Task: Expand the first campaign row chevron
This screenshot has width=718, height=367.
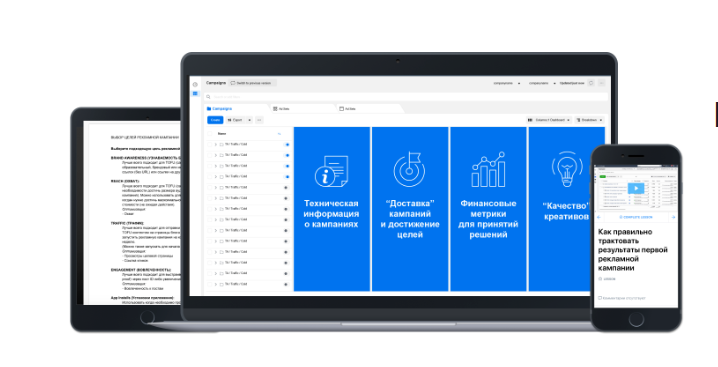Action: click(216, 144)
